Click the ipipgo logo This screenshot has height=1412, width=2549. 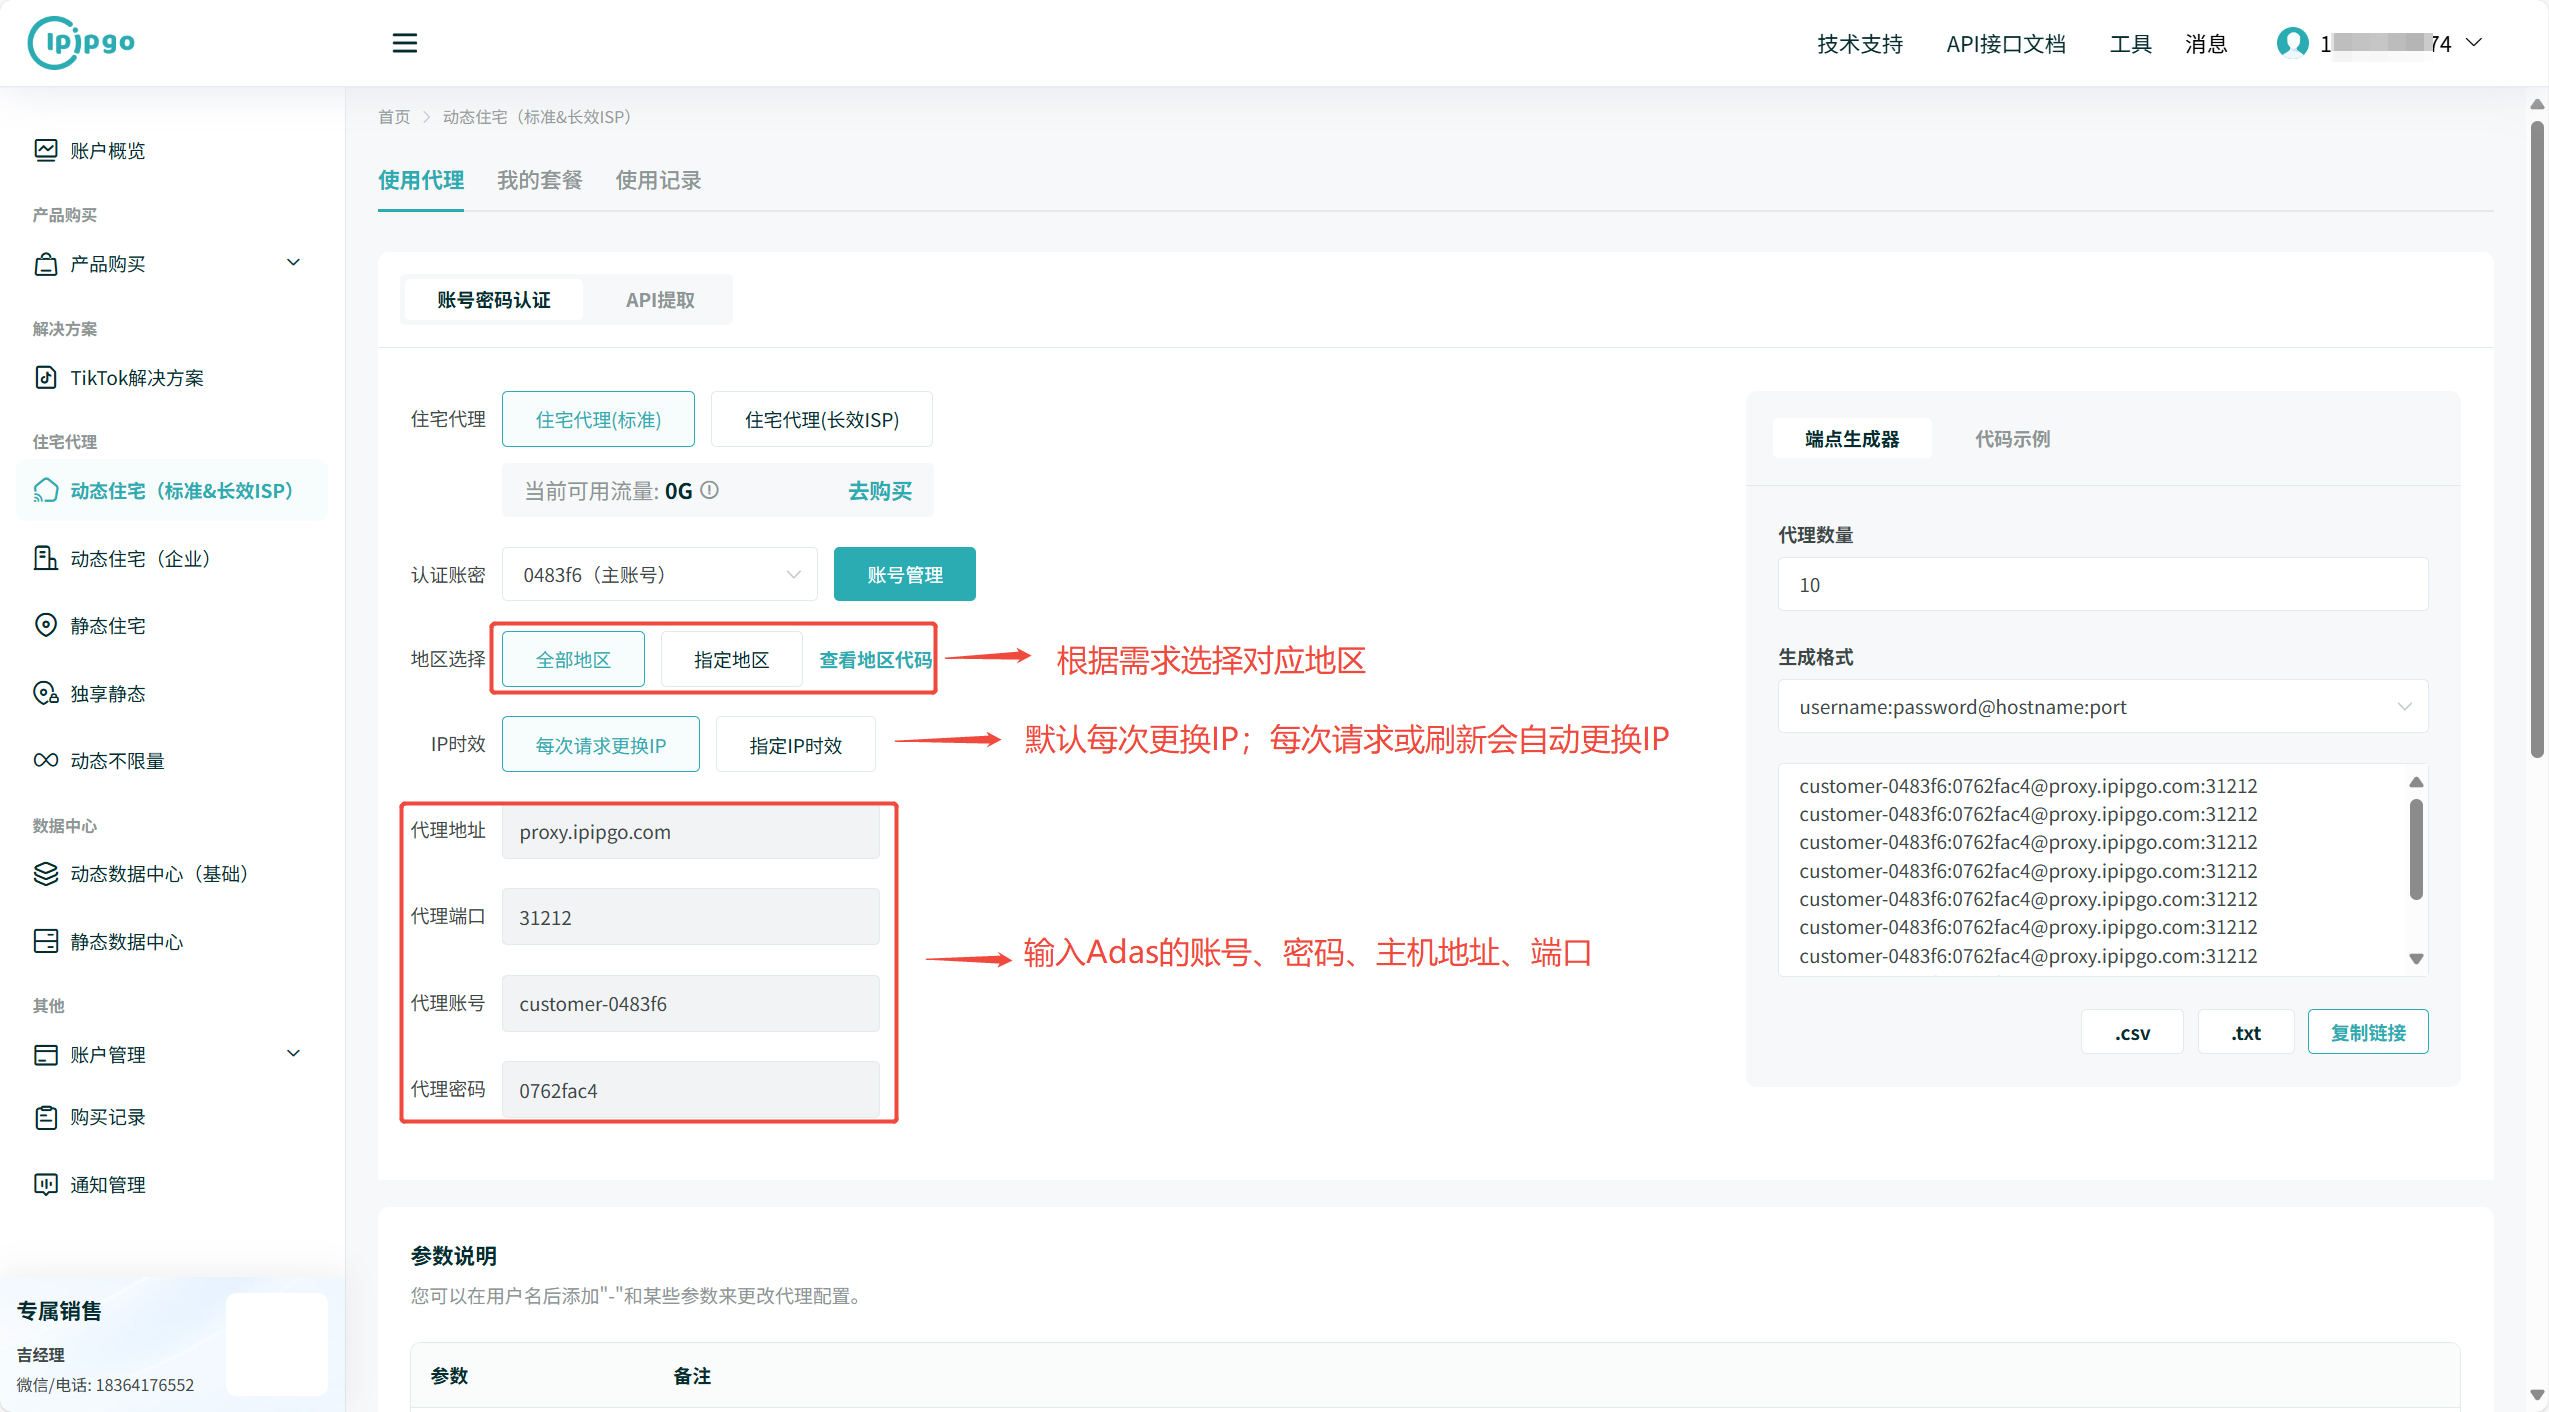click(x=82, y=42)
